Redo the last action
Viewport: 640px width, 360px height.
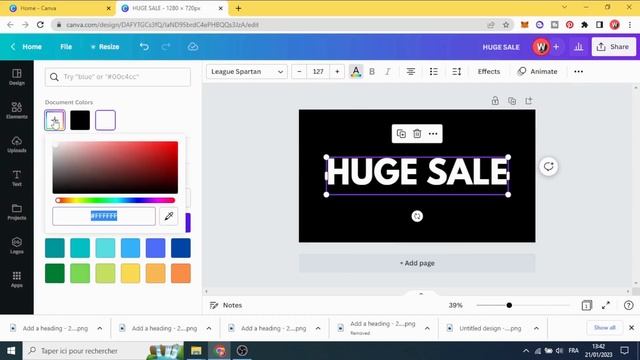tap(166, 47)
